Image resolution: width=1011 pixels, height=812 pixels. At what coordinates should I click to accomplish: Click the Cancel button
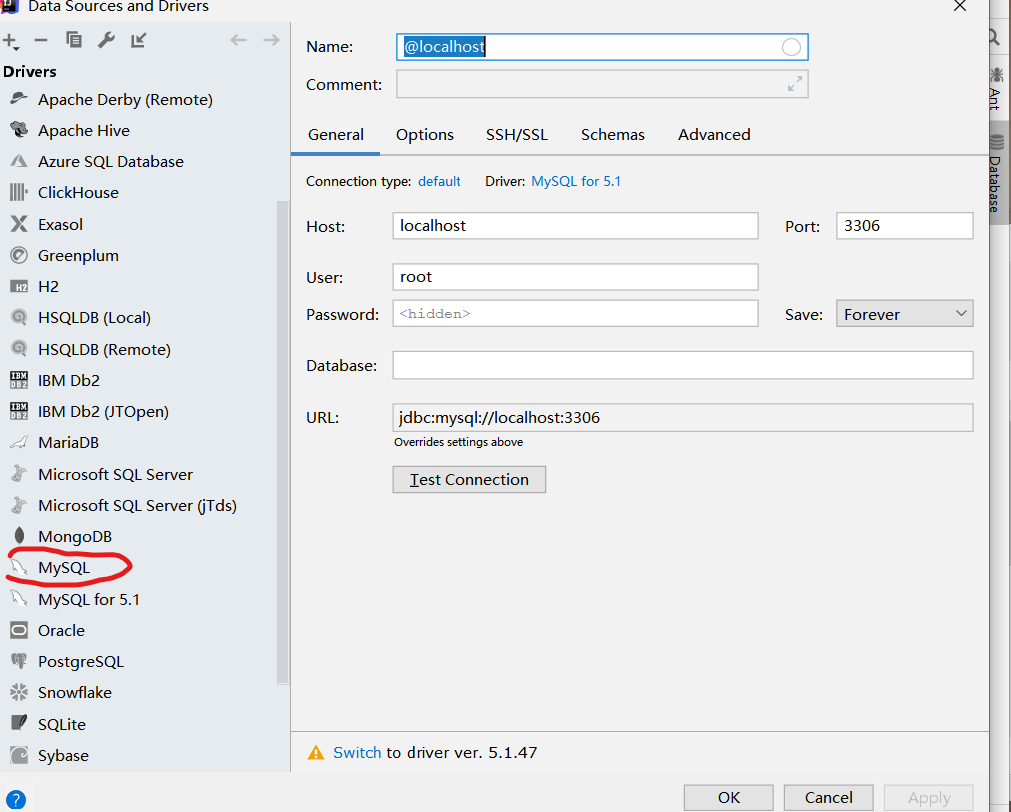tap(829, 798)
